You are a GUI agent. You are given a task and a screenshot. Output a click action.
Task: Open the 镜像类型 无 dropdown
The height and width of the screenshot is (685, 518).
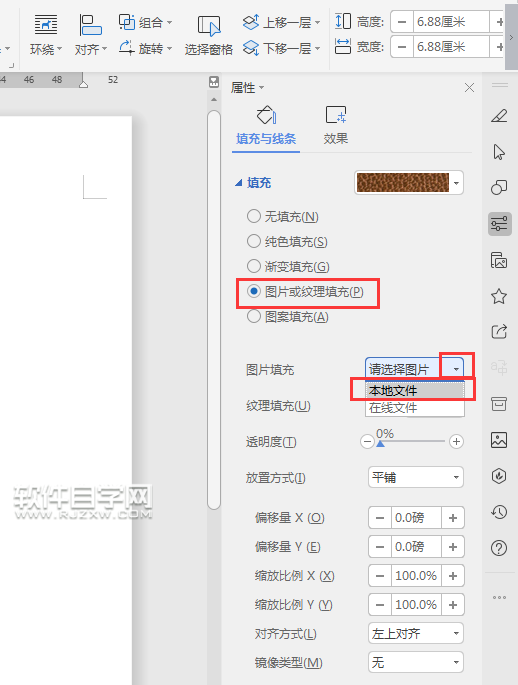(x=415, y=663)
